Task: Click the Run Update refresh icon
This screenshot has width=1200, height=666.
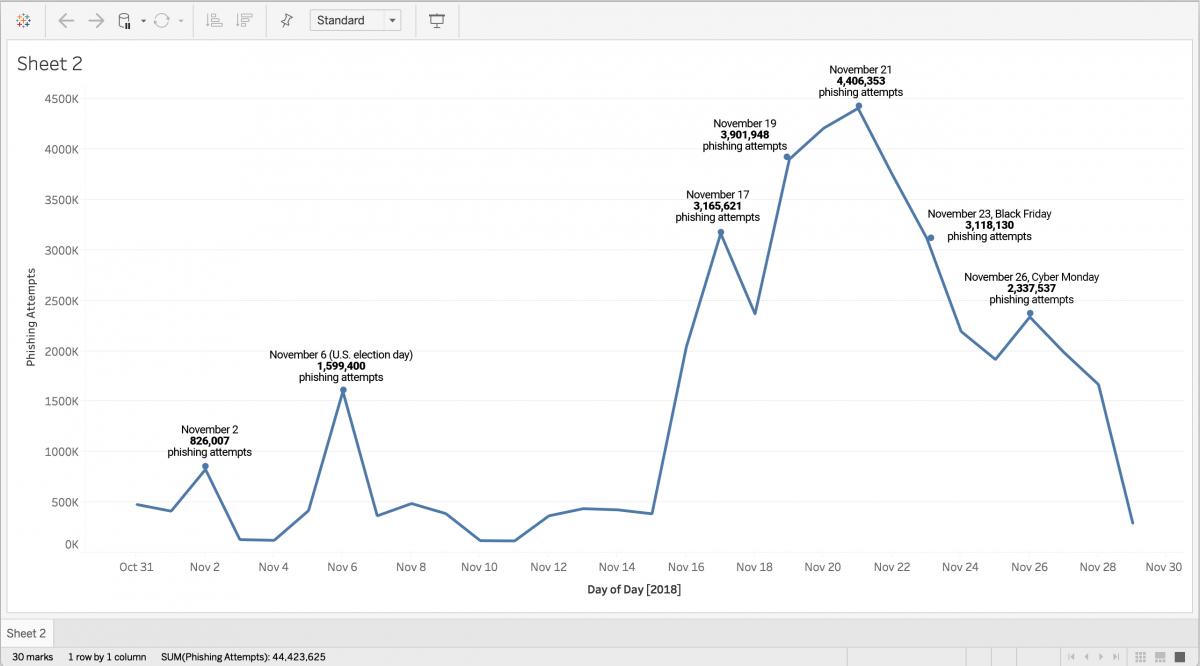Action: point(162,20)
